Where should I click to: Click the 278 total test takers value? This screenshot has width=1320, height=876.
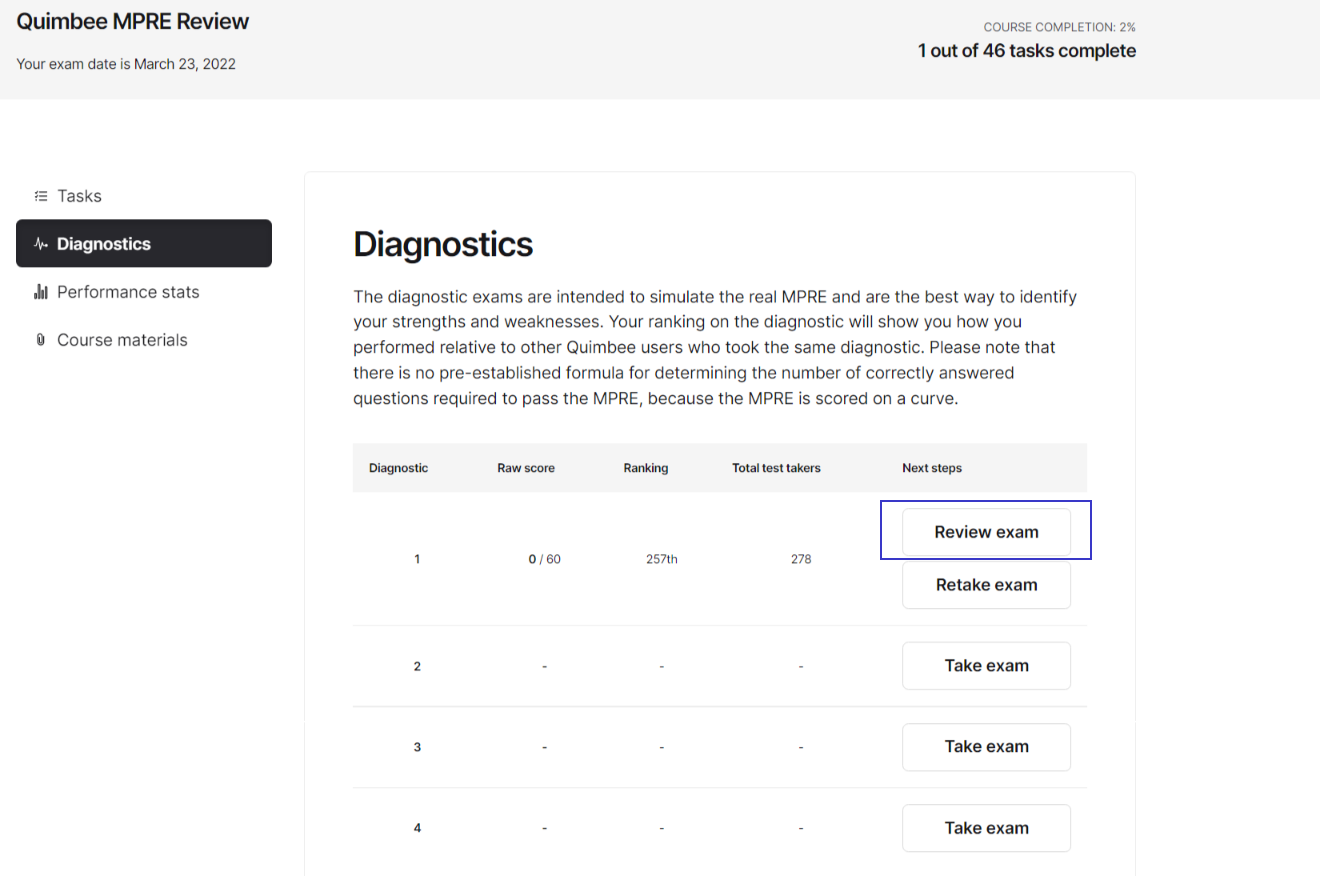click(x=801, y=559)
